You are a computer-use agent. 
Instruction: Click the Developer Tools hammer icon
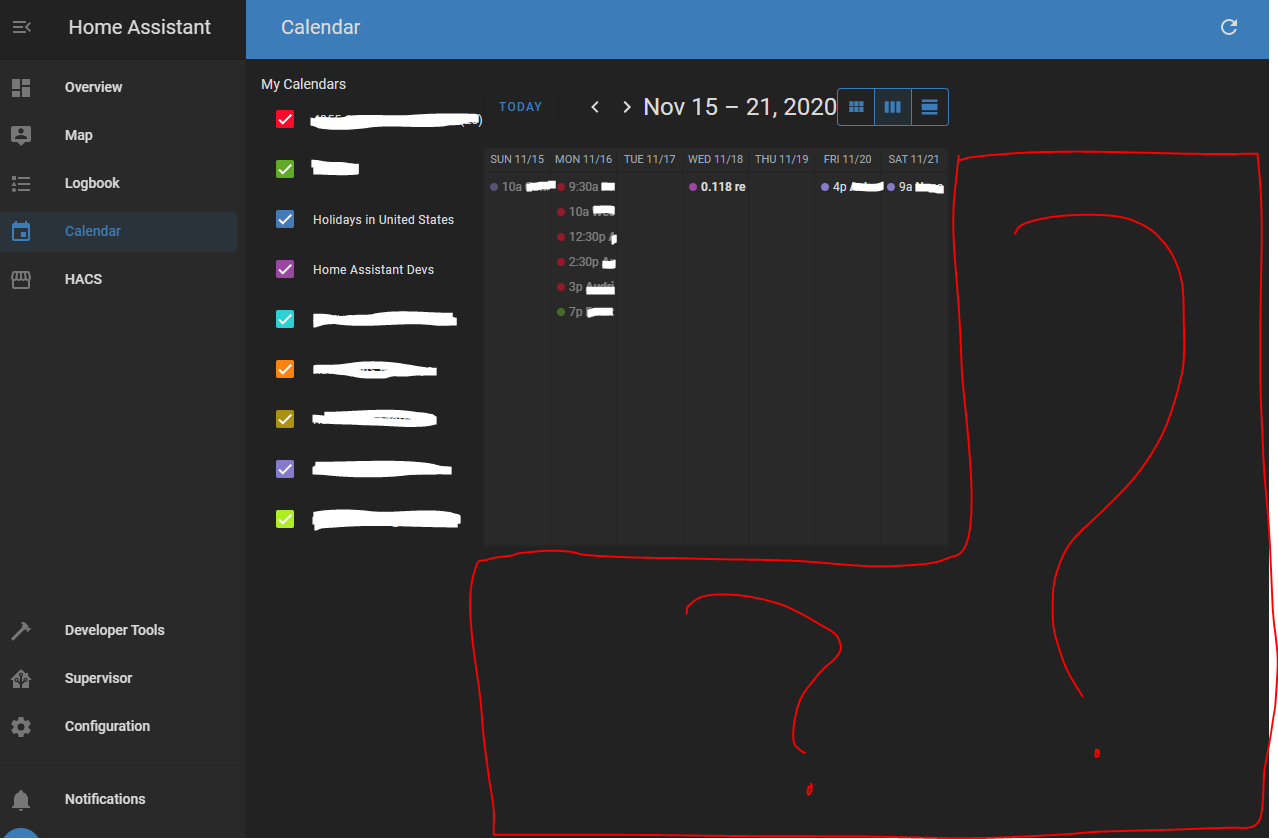(21, 630)
